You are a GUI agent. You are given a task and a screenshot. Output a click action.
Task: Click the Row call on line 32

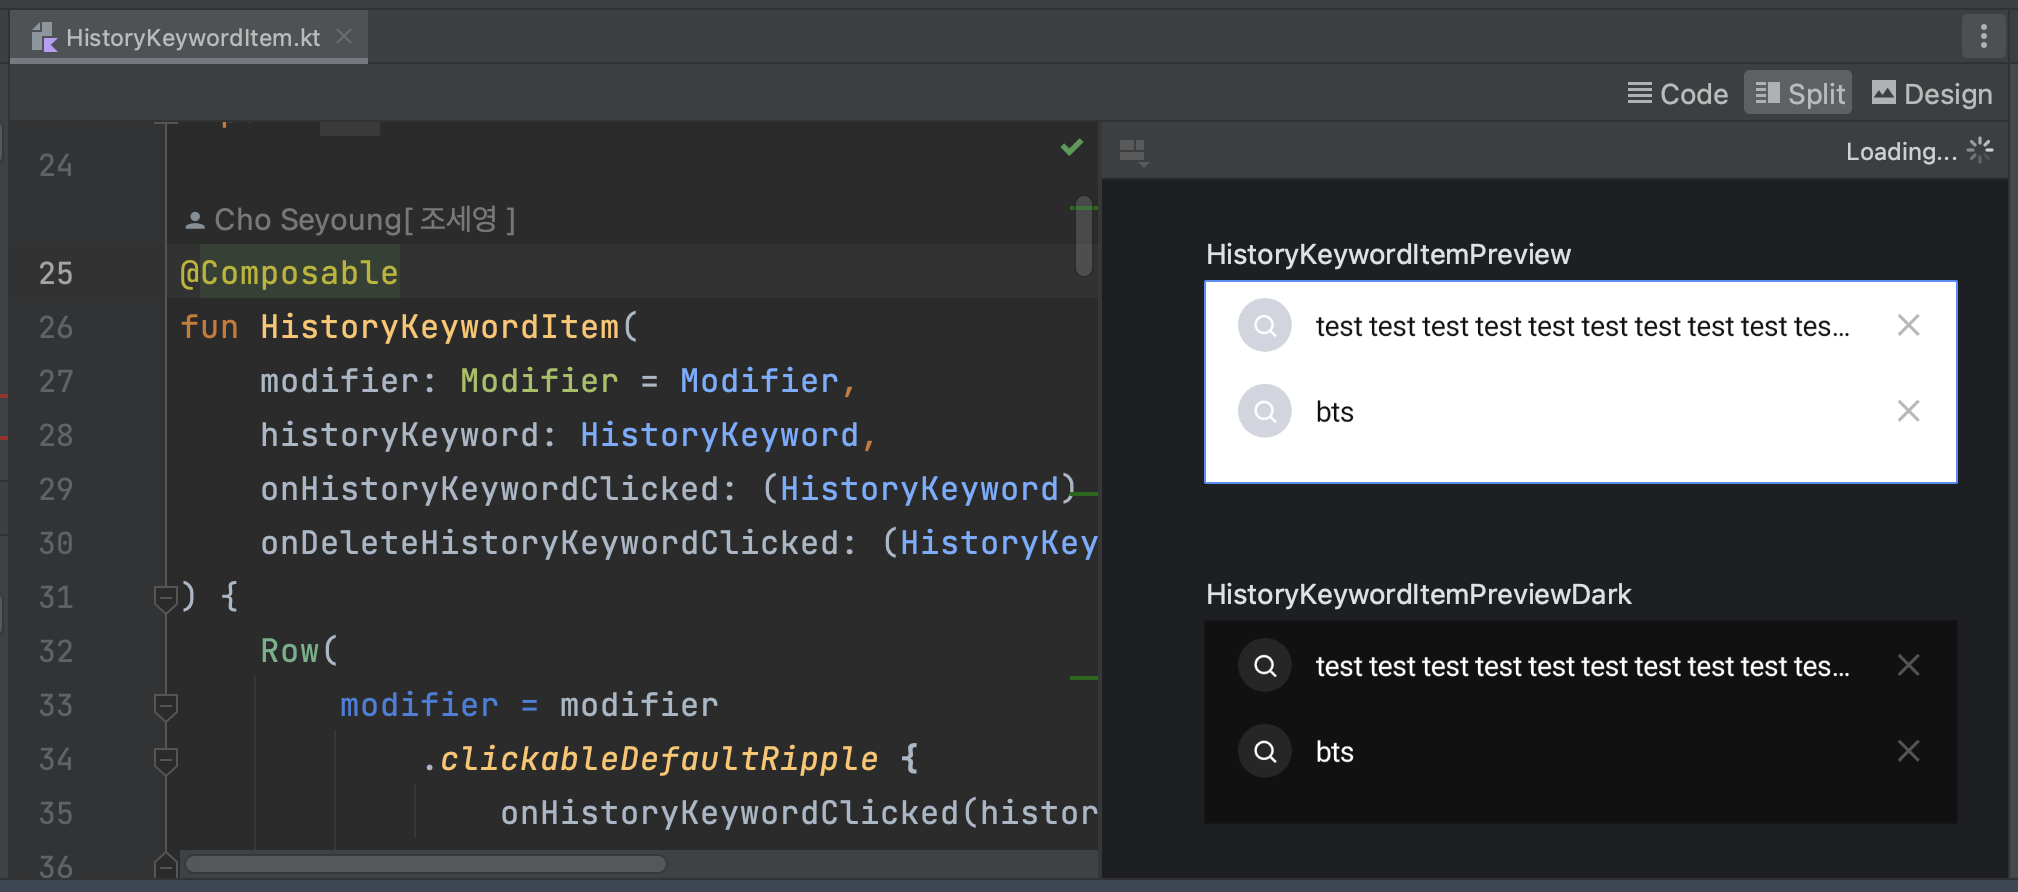pos(290,651)
